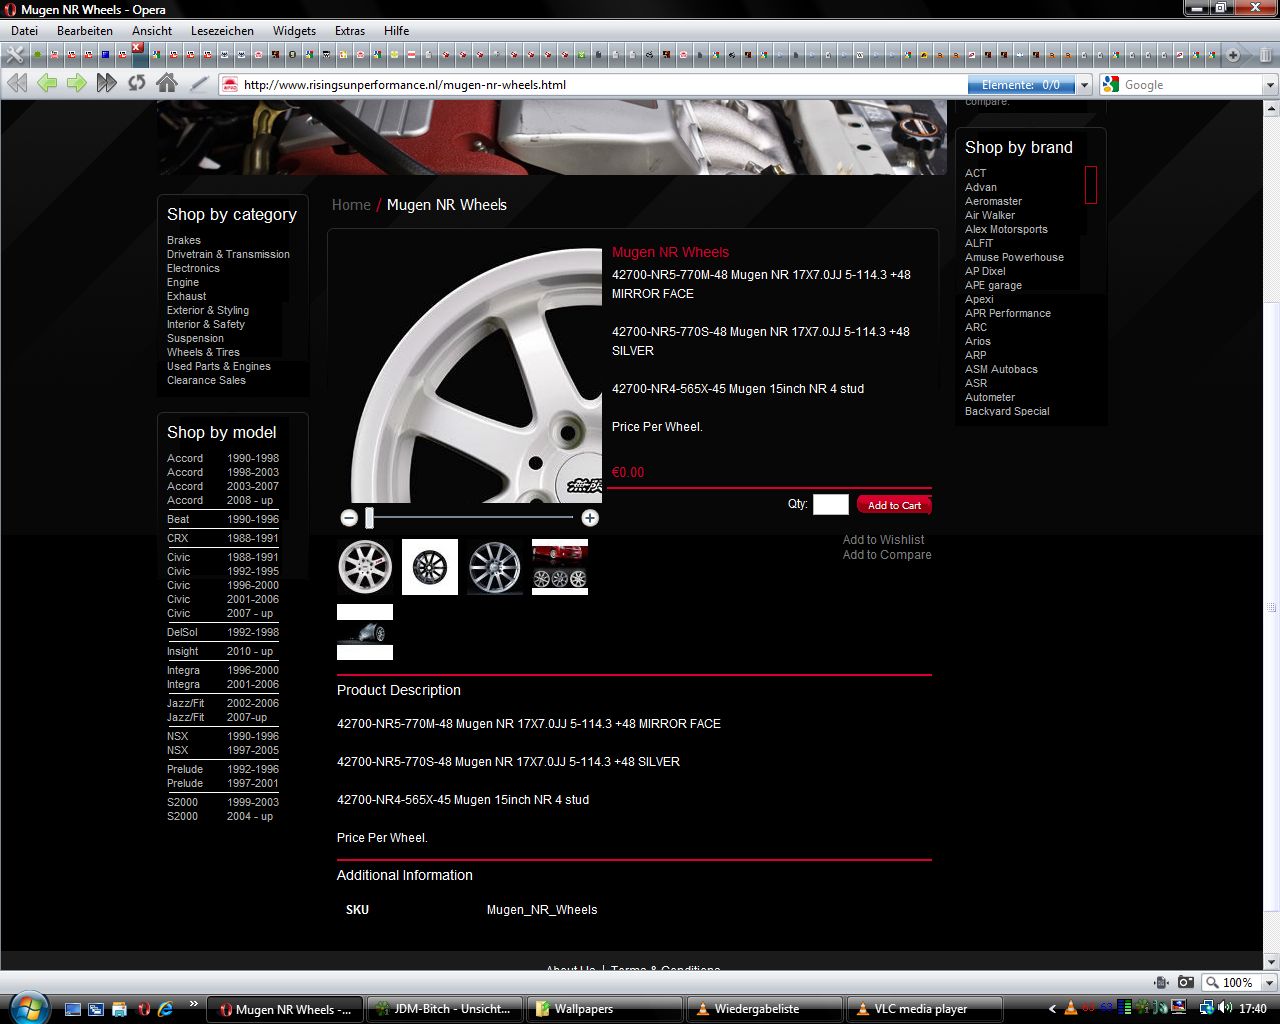Go to the Home page icon
Viewport: 1280px width, 1024px height.
(167, 84)
